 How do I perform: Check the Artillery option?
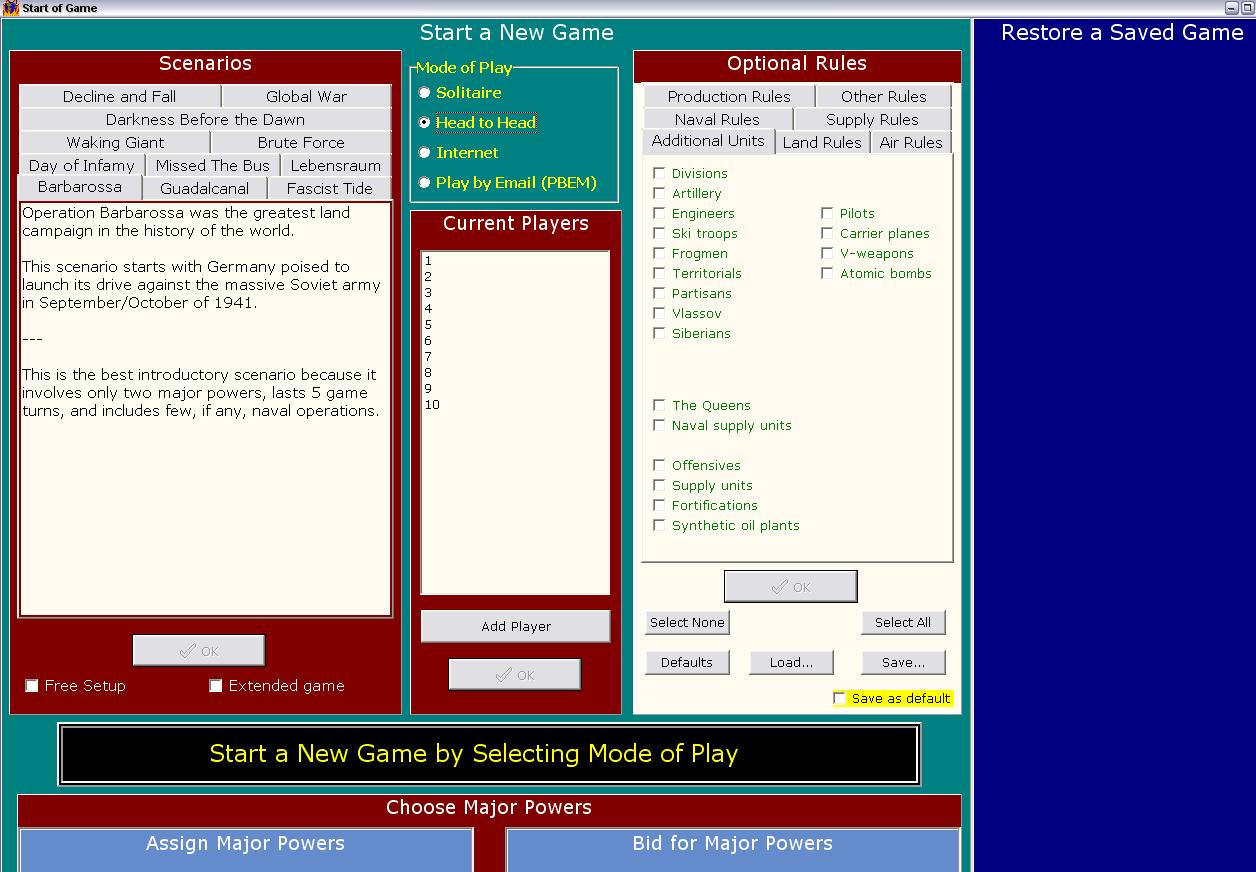point(659,193)
